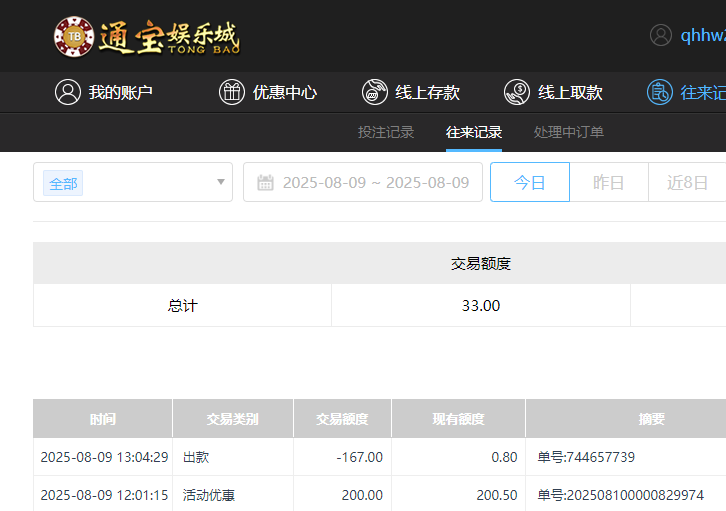Viewport: 726px width, 511px height.
Task: Click the user profile avatar icon
Action: tap(661, 35)
